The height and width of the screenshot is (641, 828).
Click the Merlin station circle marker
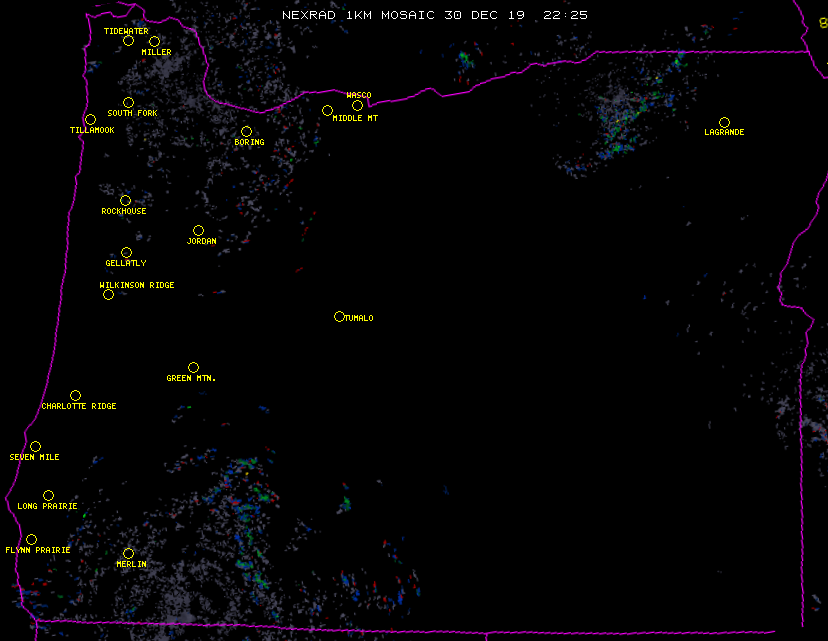click(x=128, y=553)
